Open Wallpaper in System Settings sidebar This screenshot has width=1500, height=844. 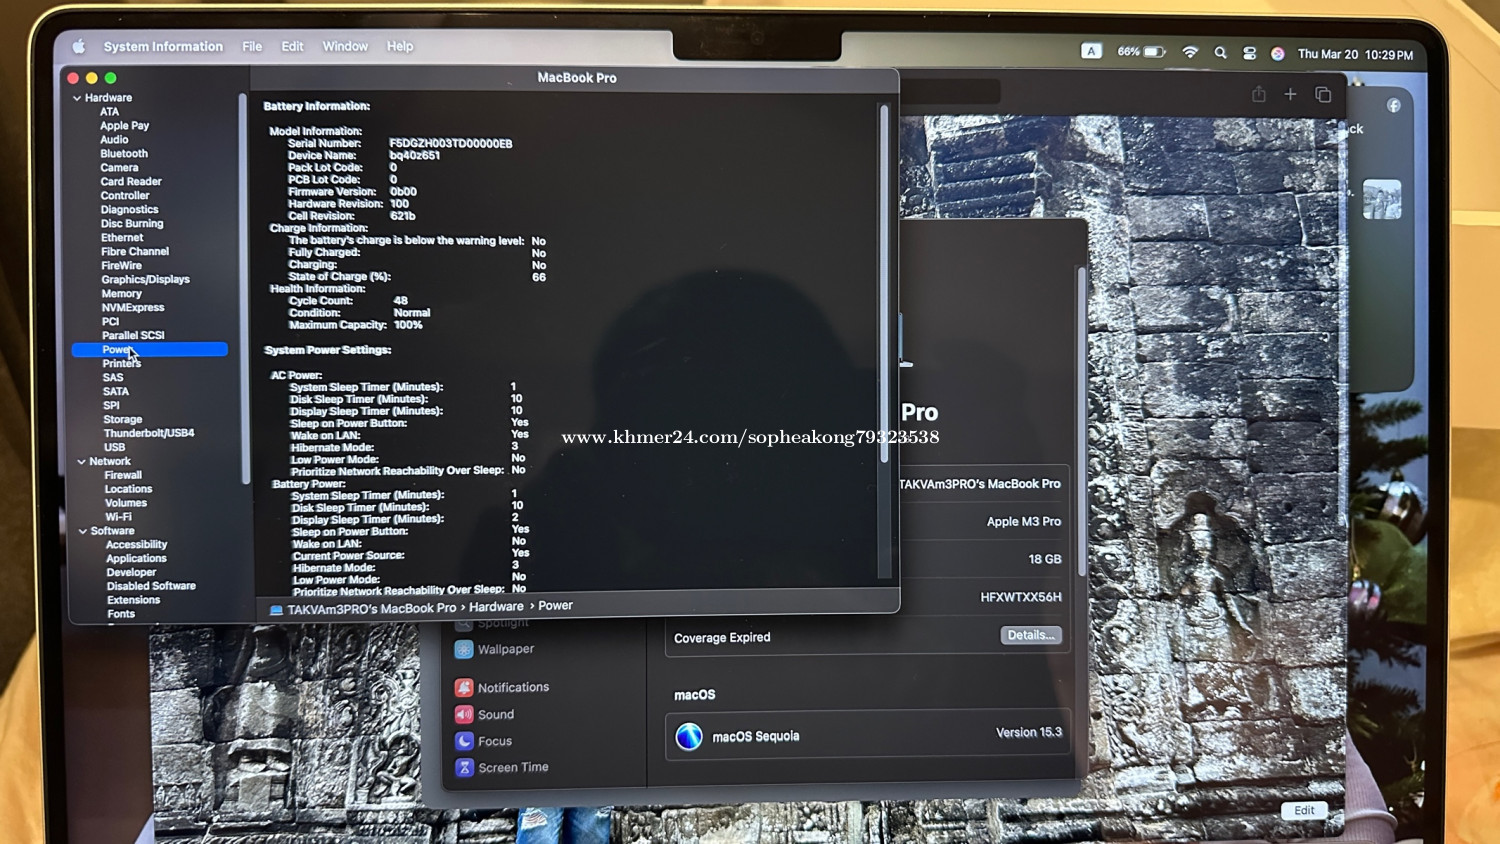495,650
